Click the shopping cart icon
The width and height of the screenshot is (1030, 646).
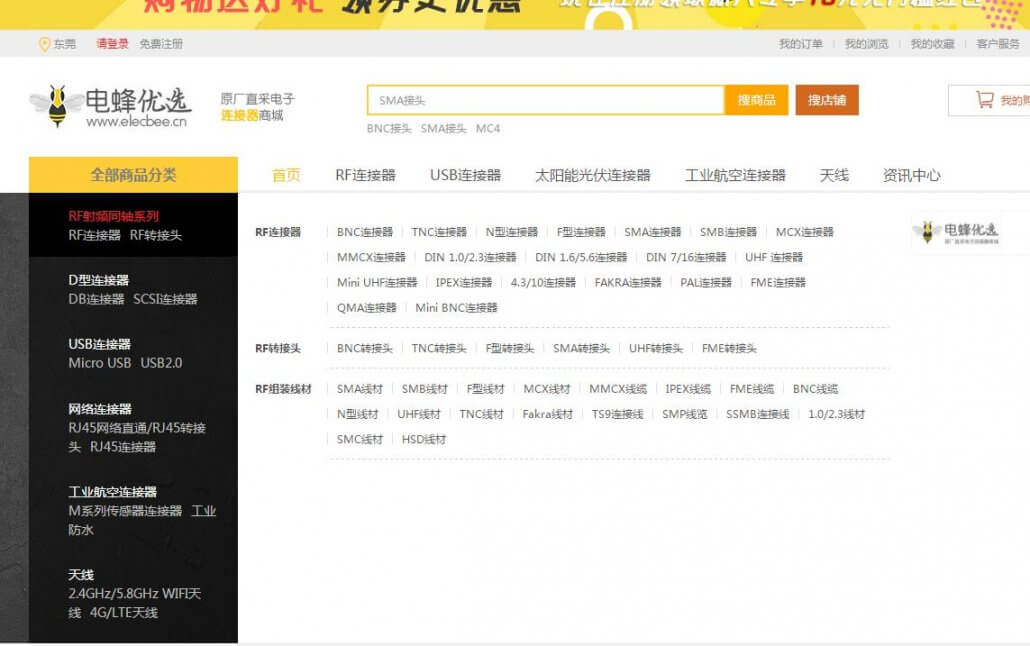point(984,100)
